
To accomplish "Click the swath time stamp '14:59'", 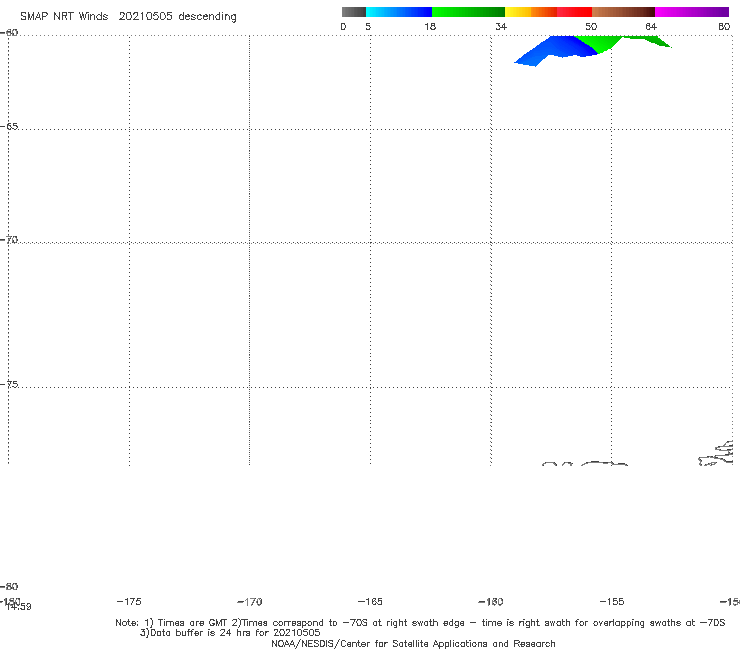I will pyautogui.click(x=19, y=607).
